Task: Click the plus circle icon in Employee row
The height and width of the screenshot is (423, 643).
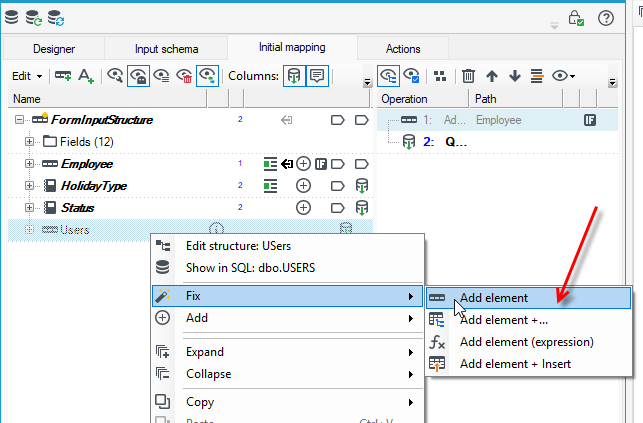Action: 303,164
